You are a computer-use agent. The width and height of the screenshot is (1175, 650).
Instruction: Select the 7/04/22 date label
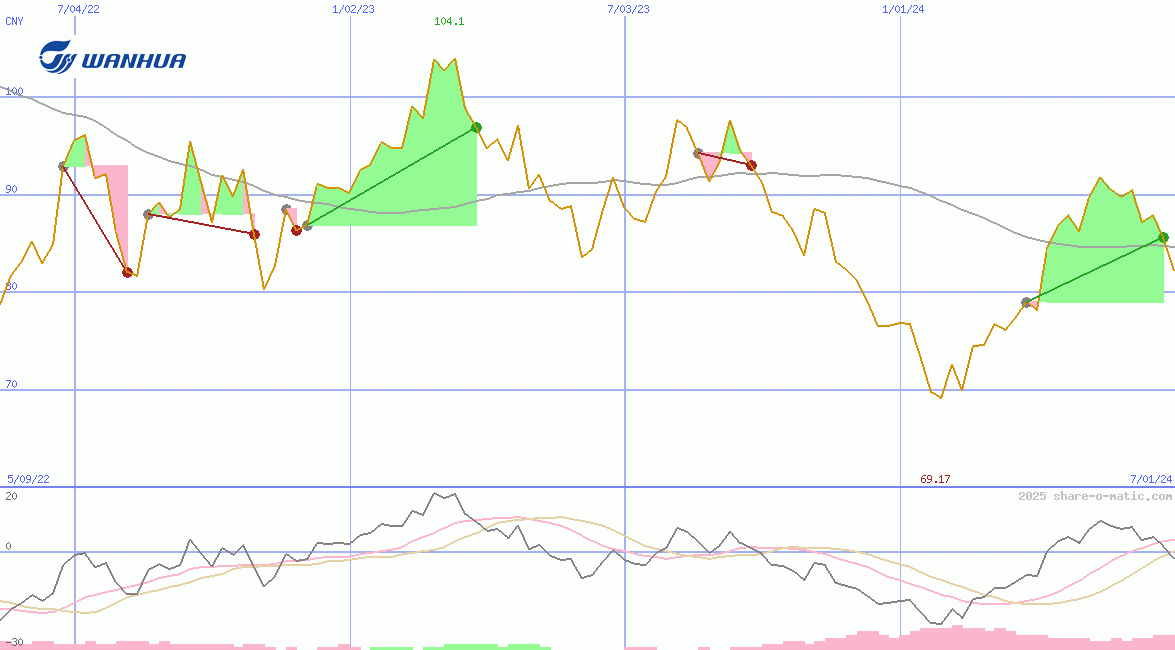[78, 9]
